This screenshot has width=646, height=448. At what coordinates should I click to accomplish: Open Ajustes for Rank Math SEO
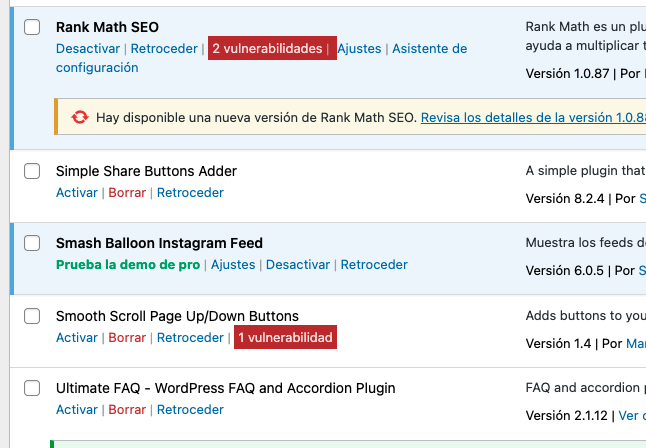tap(359, 49)
